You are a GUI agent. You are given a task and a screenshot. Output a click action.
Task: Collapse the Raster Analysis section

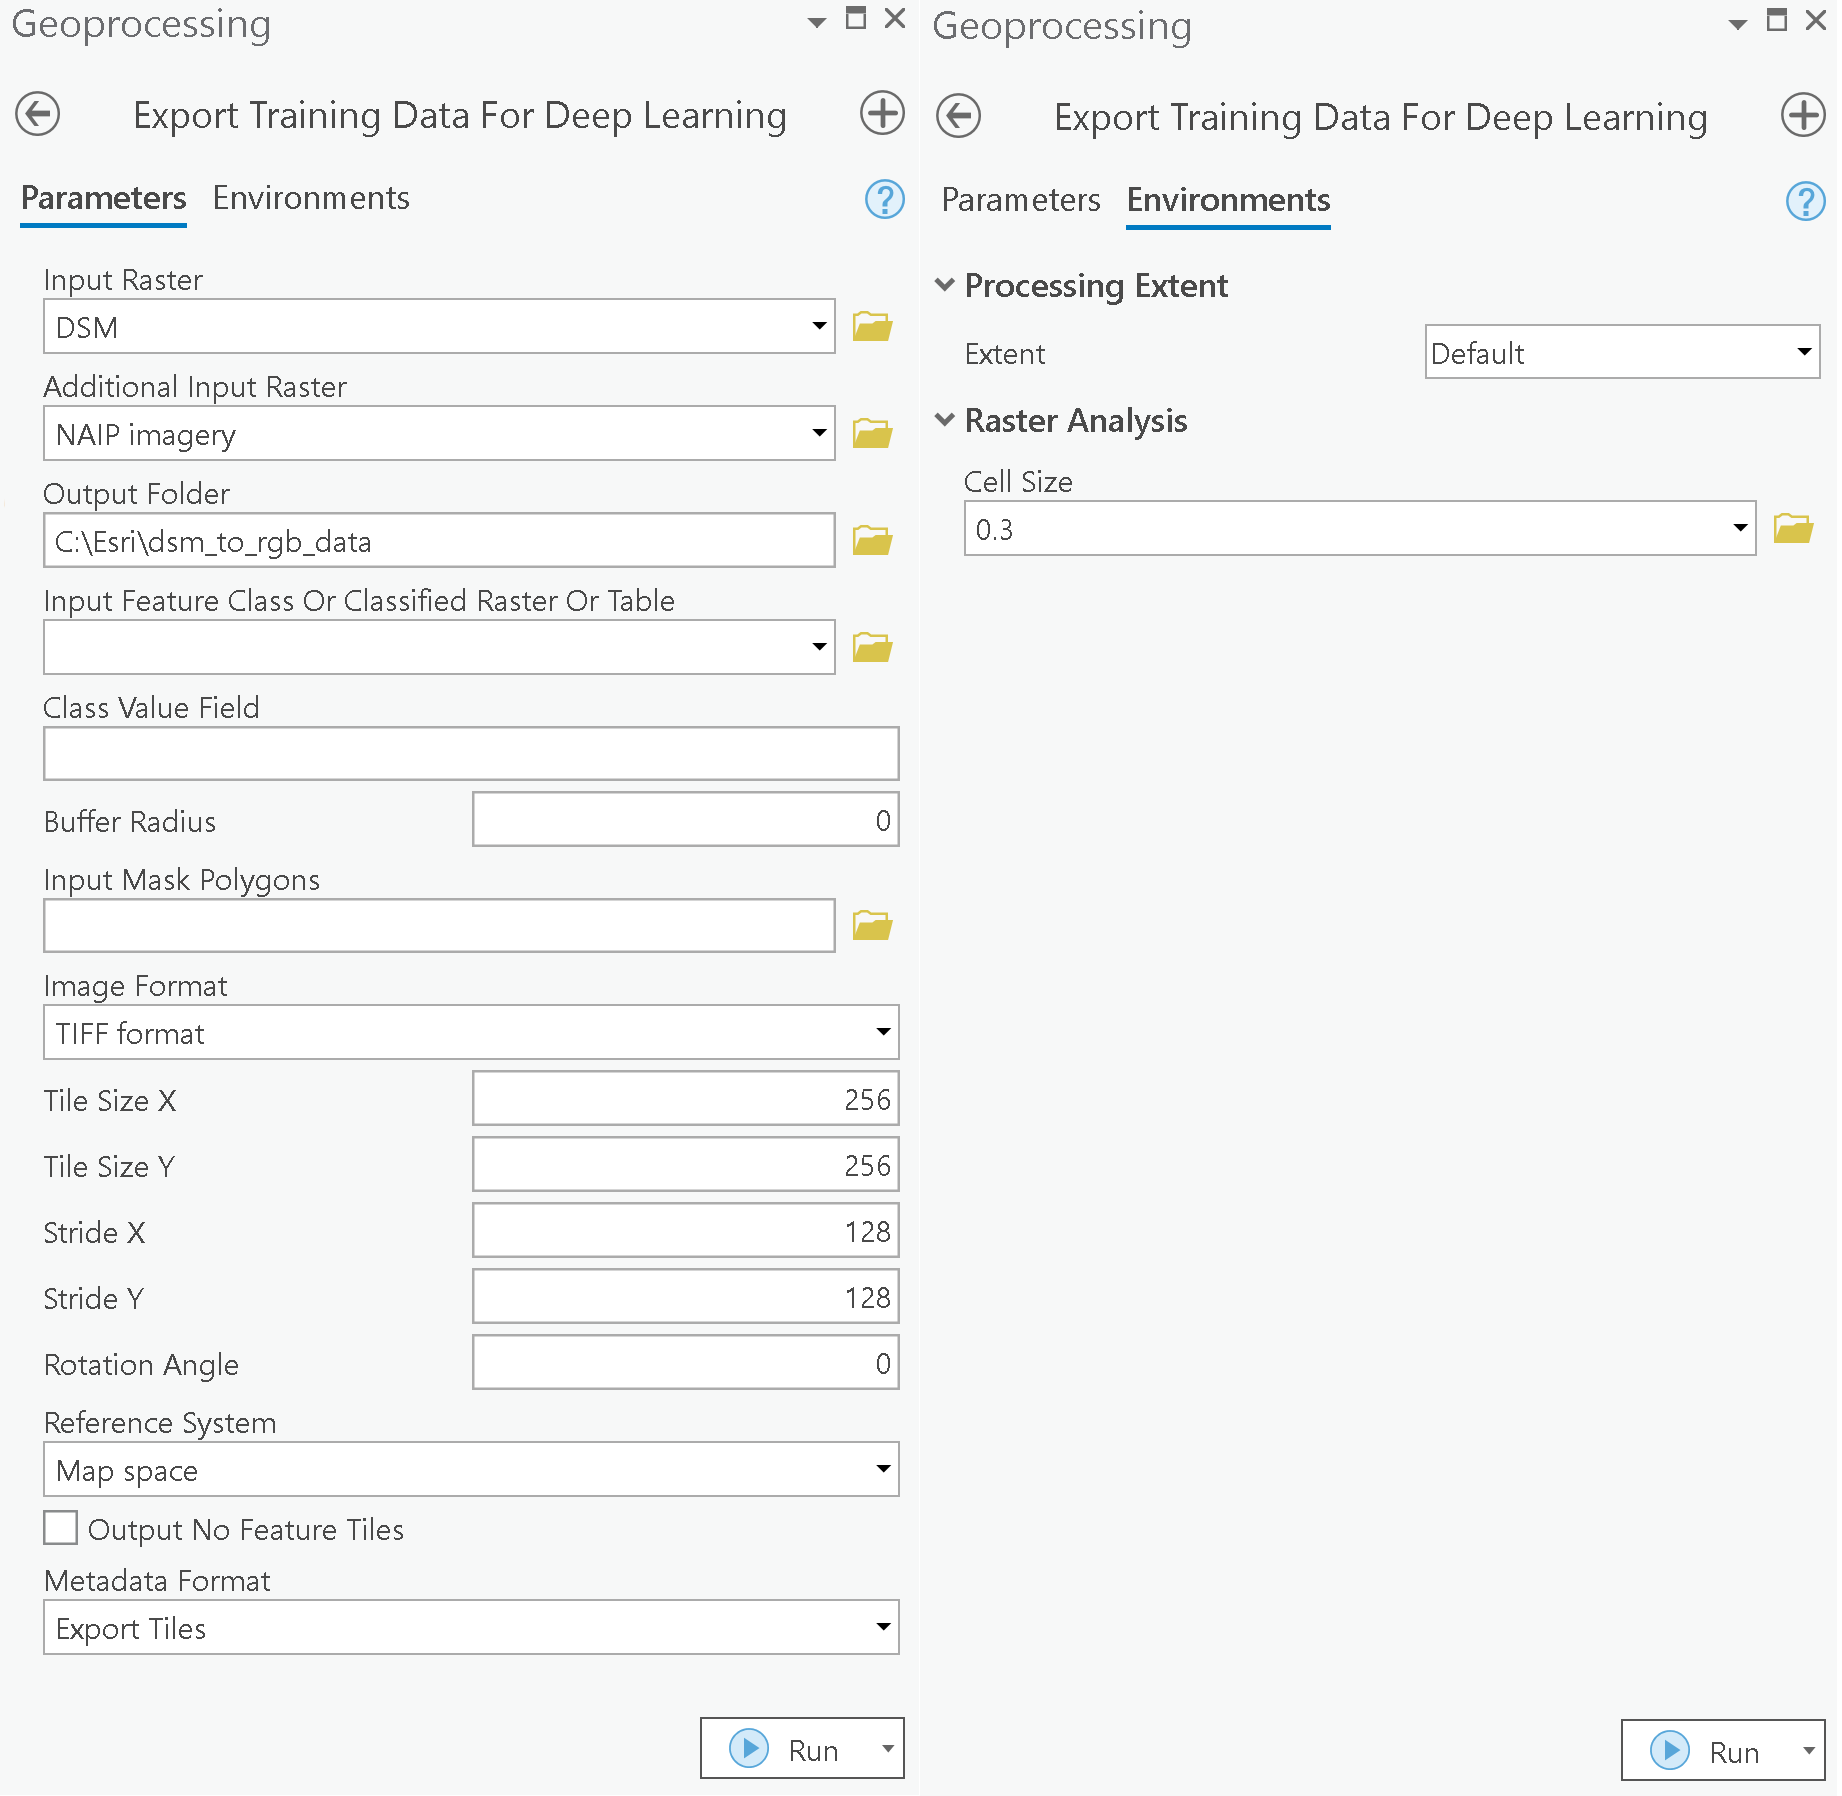(944, 421)
